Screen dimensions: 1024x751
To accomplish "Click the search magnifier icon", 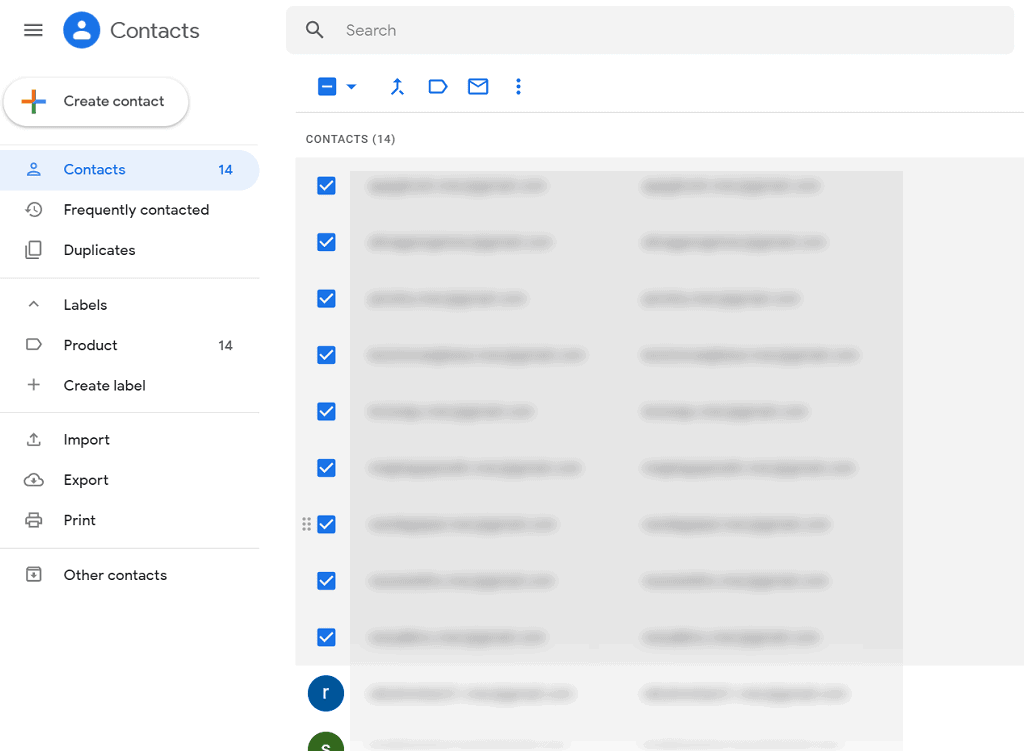I will (315, 30).
